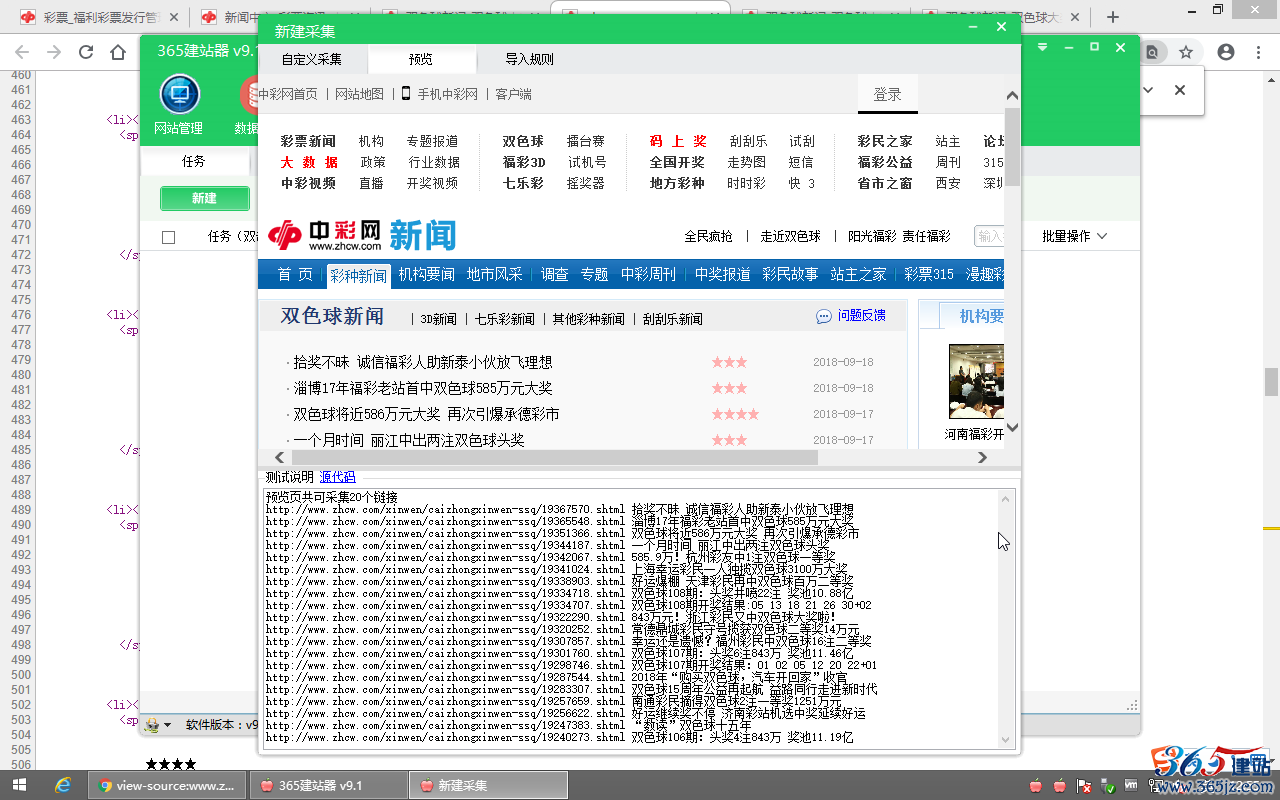Open 地市风采 nav item

[x=494, y=274]
